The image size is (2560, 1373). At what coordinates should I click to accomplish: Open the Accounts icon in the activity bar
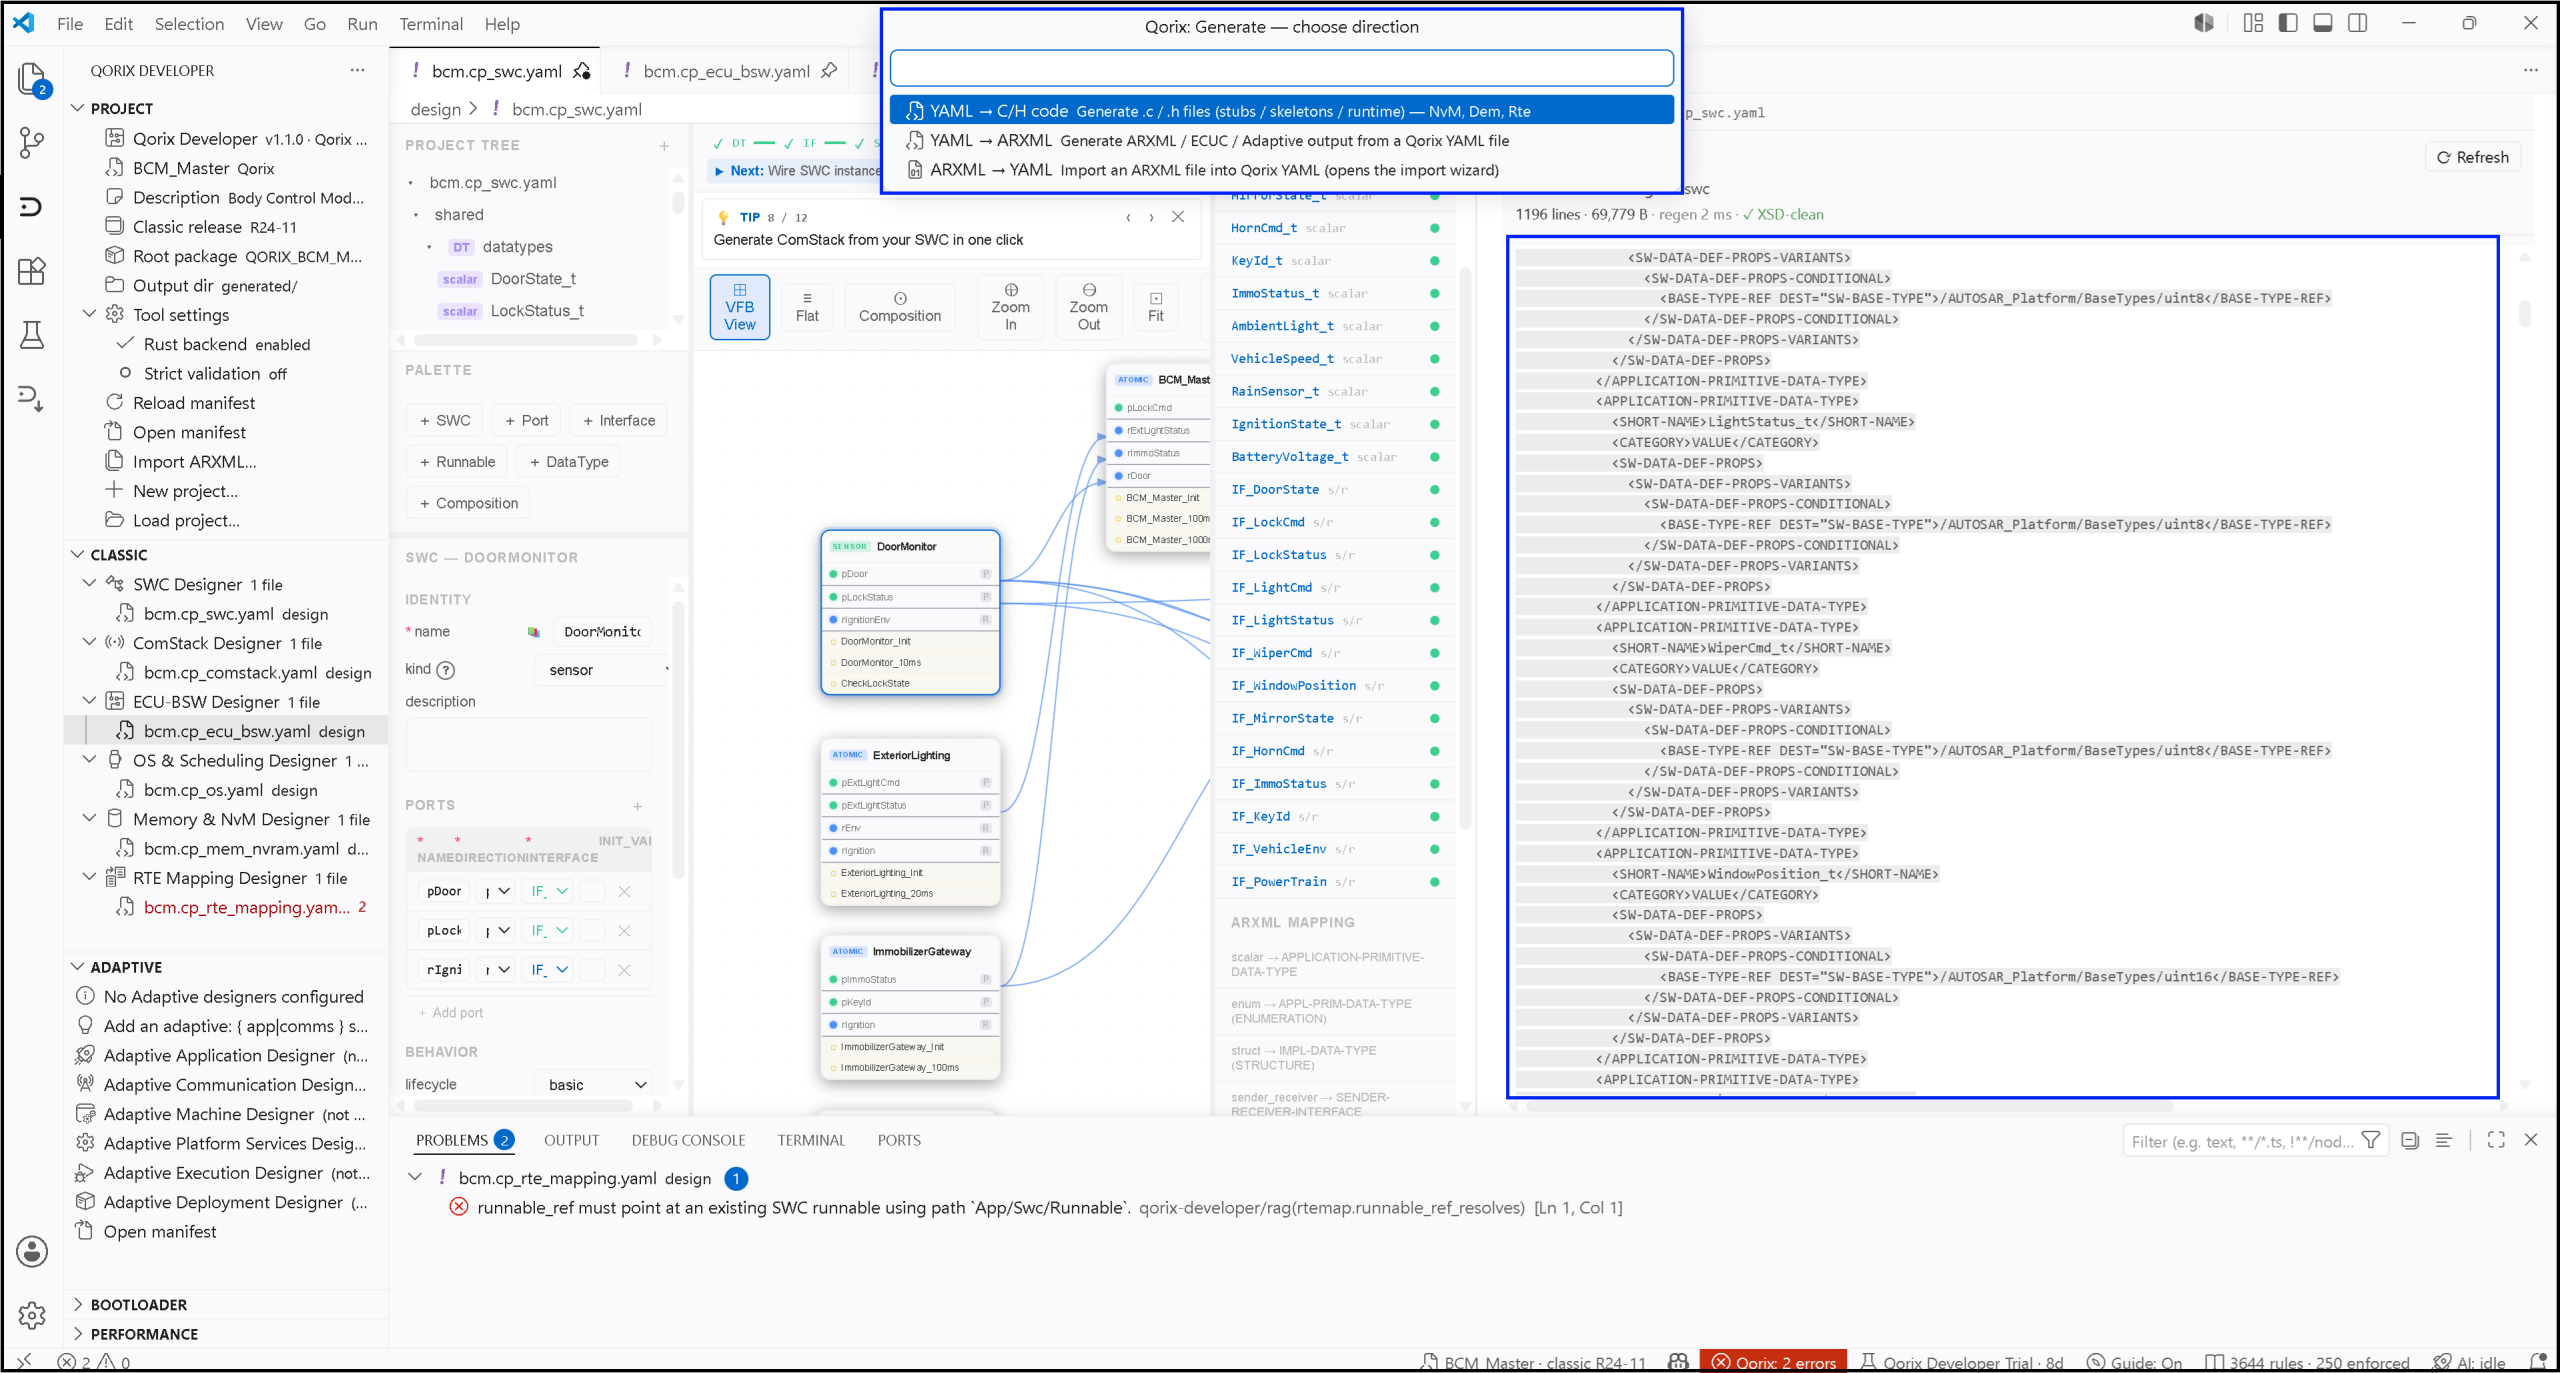coord(32,1251)
